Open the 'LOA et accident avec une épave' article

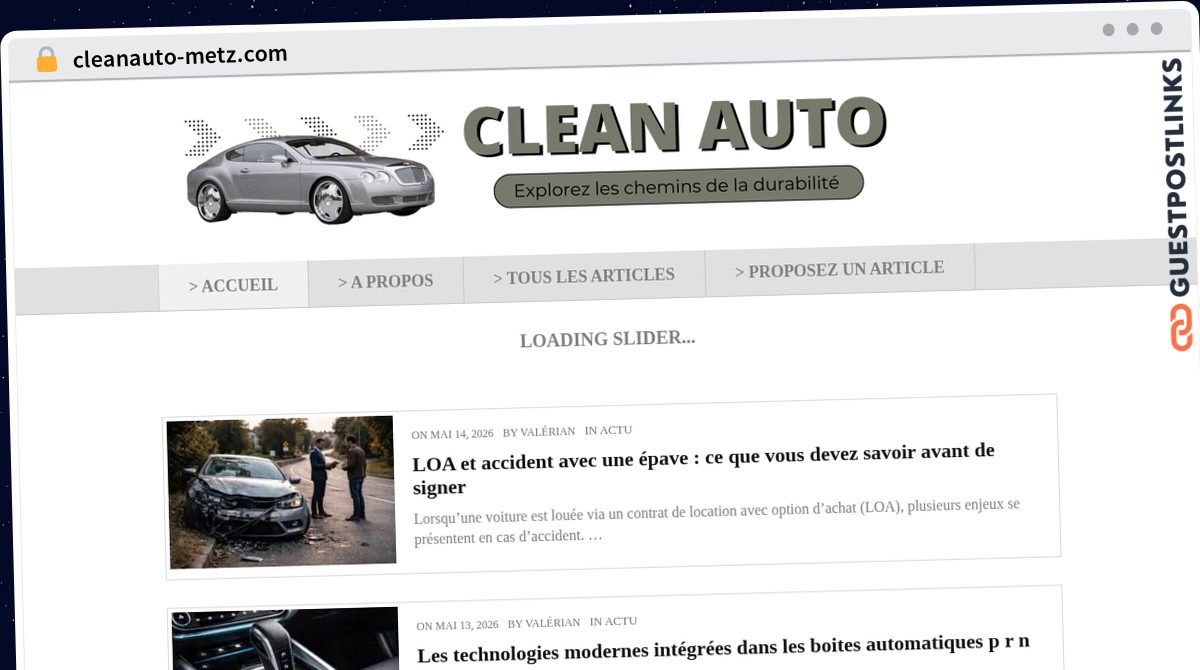pyautogui.click(x=704, y=468)
